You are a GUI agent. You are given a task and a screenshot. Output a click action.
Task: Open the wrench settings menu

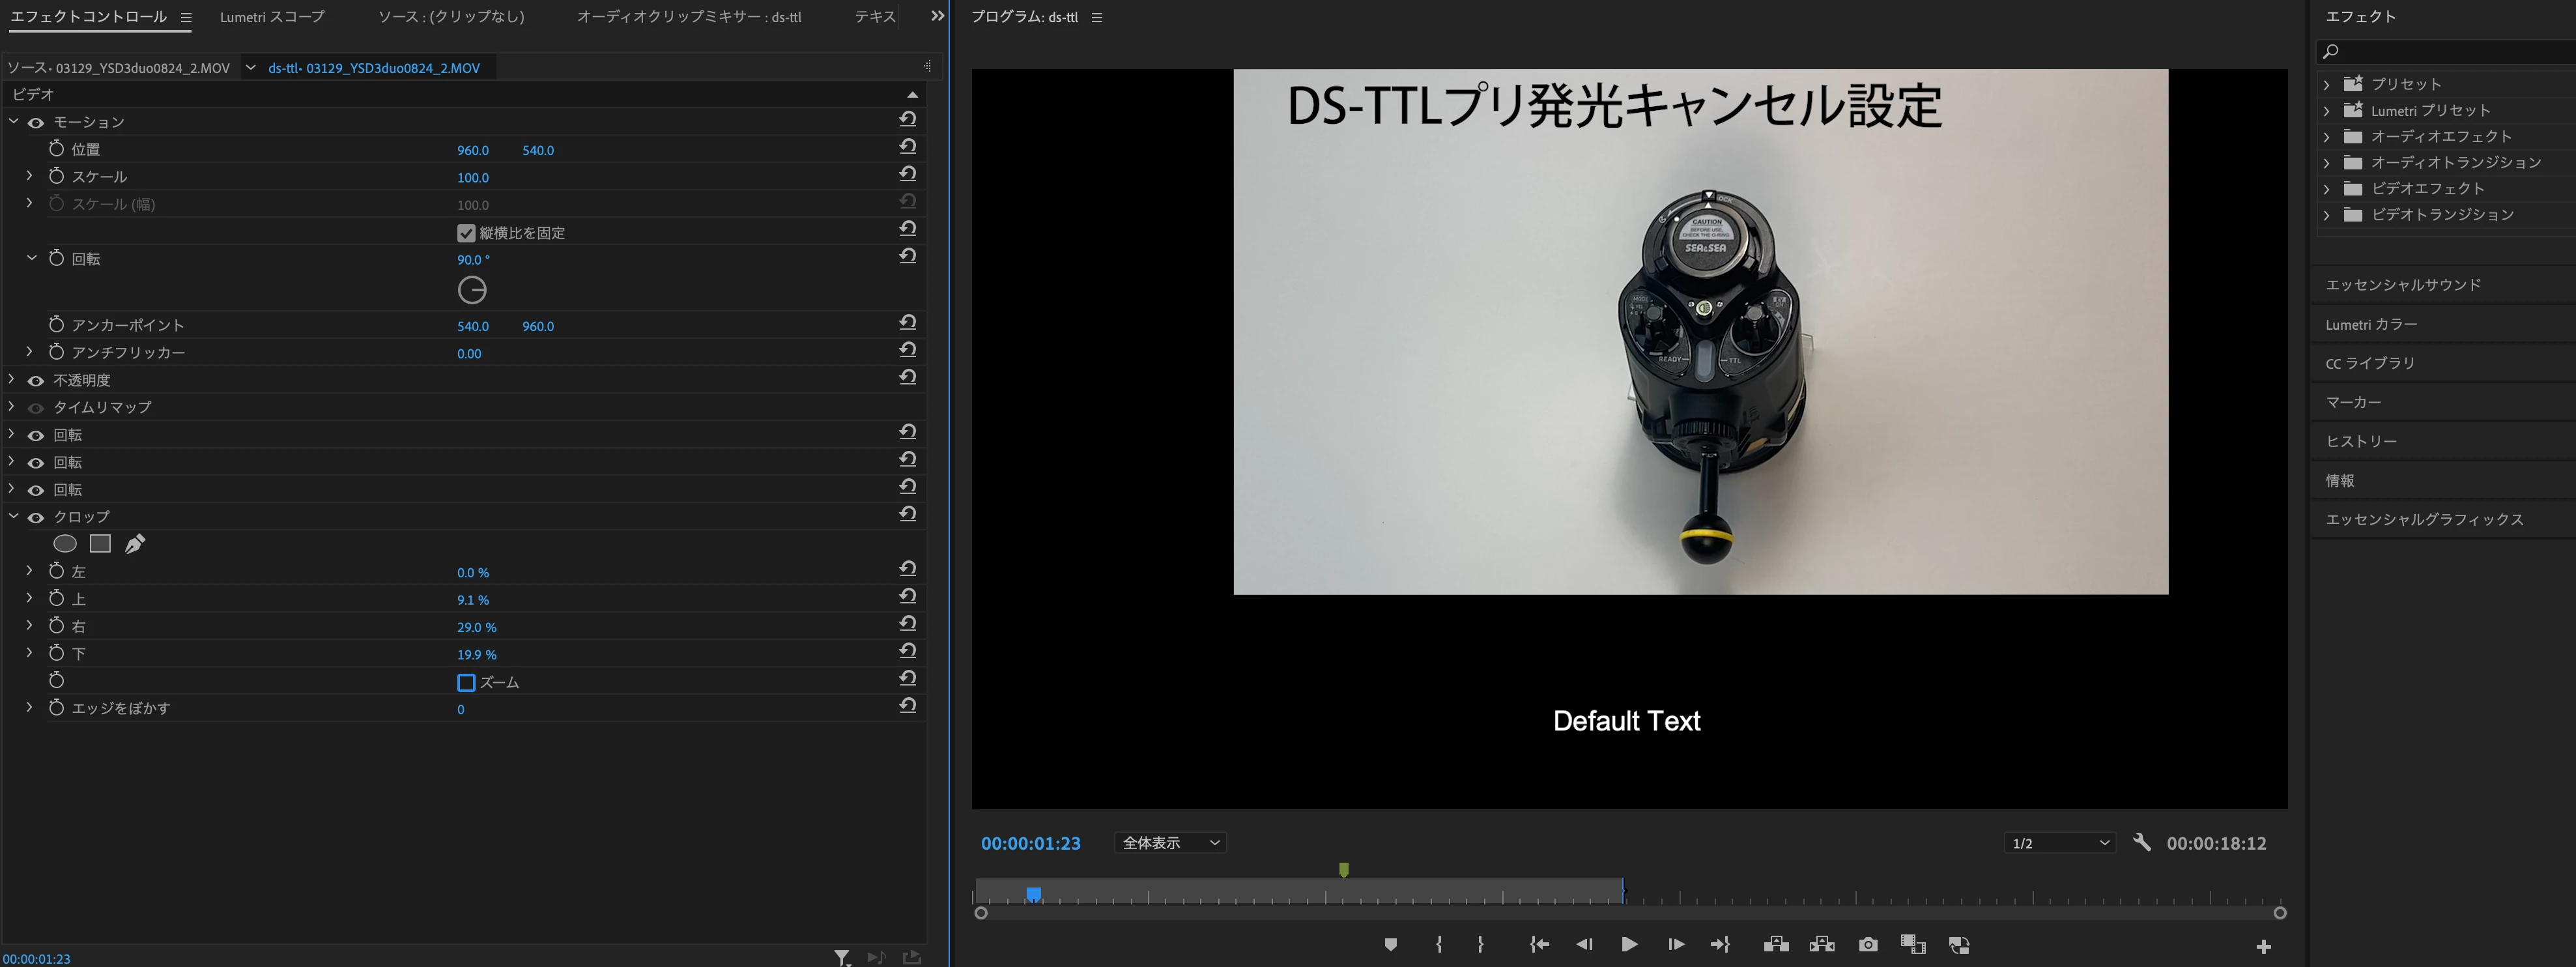click(x=2141, y=842)
